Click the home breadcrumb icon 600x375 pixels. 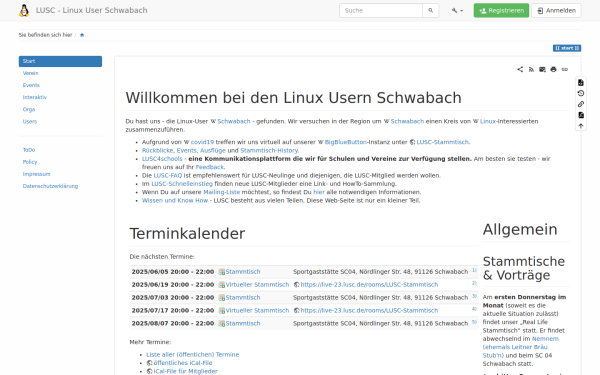(82, 35)
